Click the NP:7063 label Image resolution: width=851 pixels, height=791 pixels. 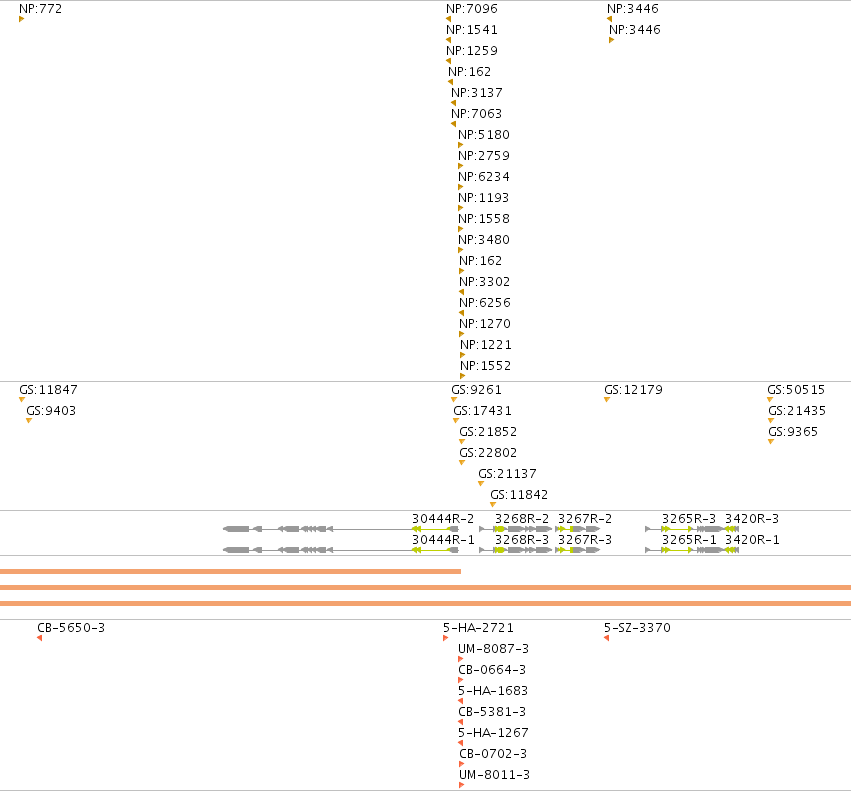click(x=477, y=113)
